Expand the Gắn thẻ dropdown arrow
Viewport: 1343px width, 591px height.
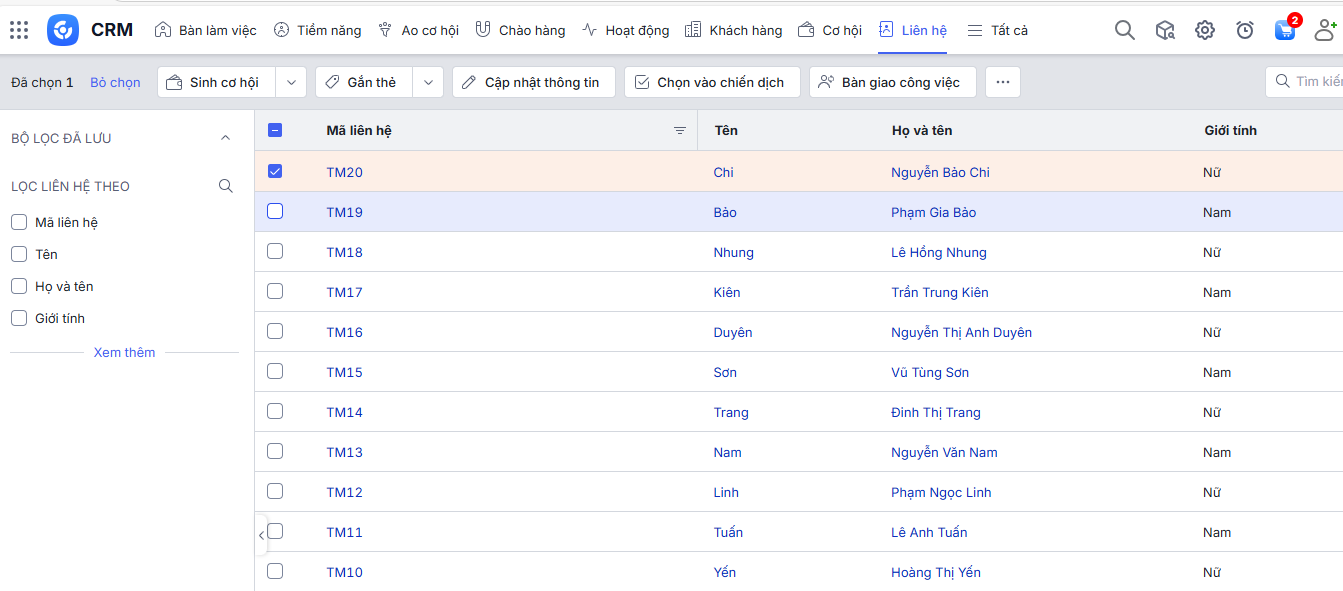pyautogui.click(x=428, y=82)
